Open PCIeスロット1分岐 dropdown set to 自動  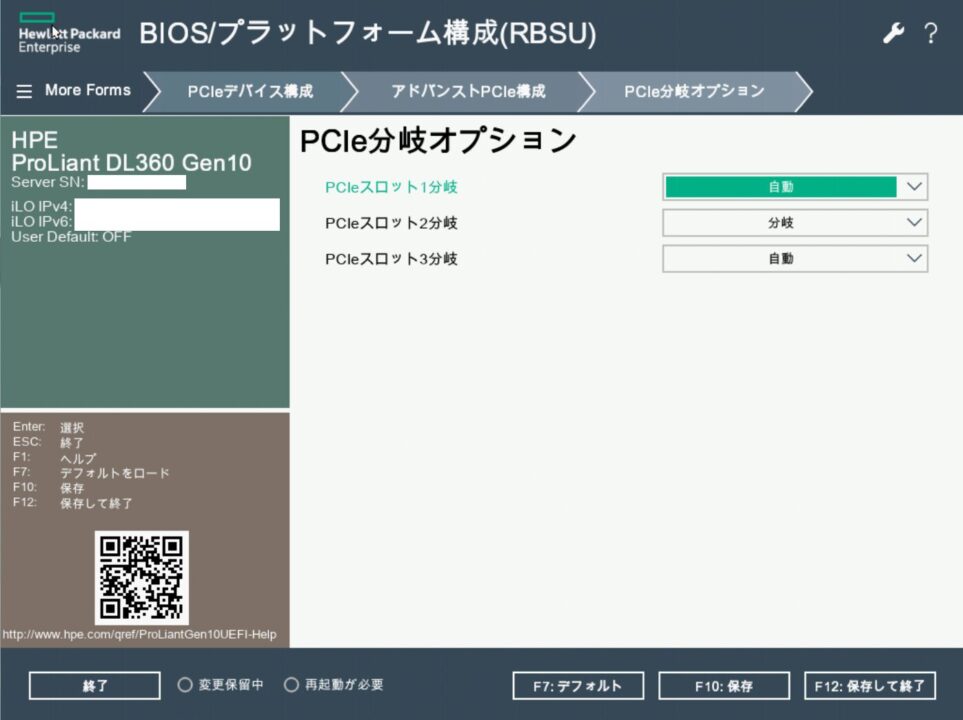[x=795, y=187]
